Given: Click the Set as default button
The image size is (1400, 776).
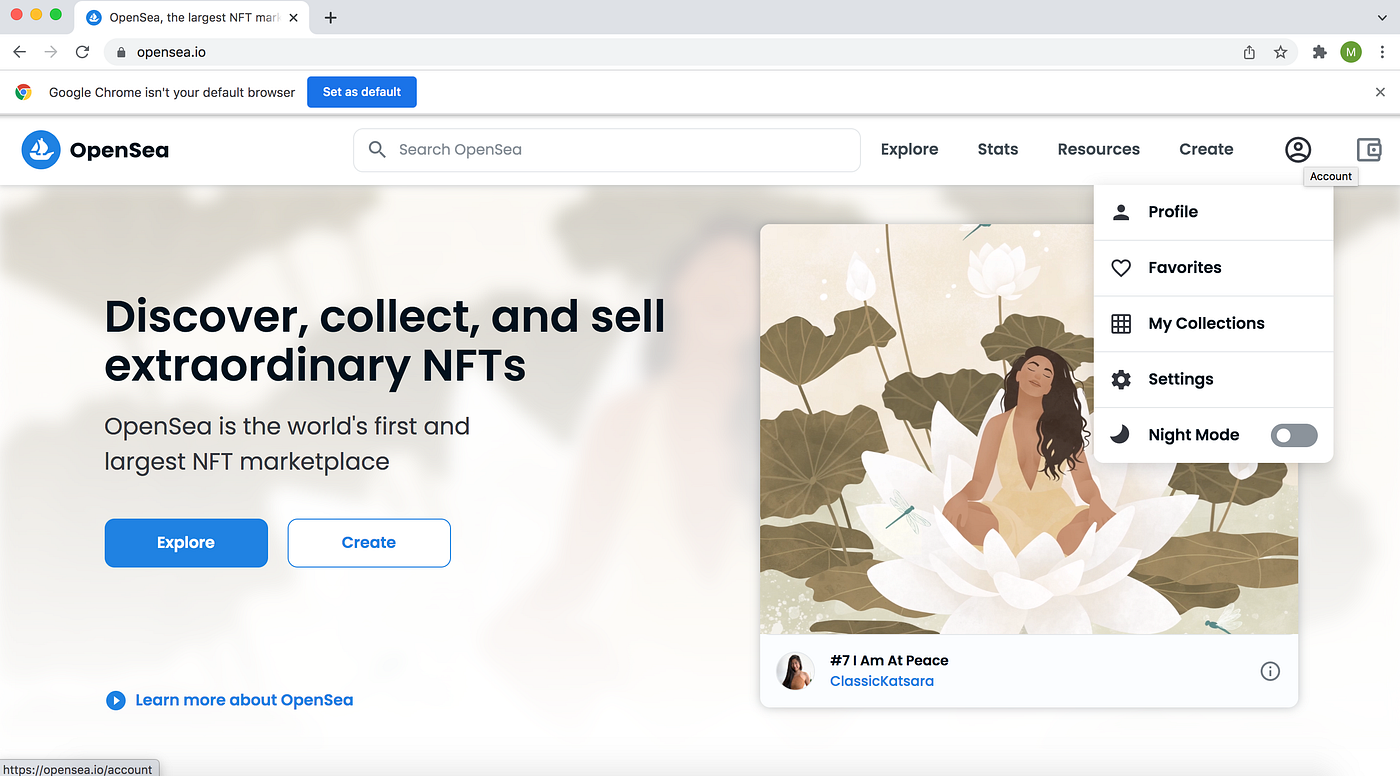Looking at the screenshot, I should [x=362, y=92].
